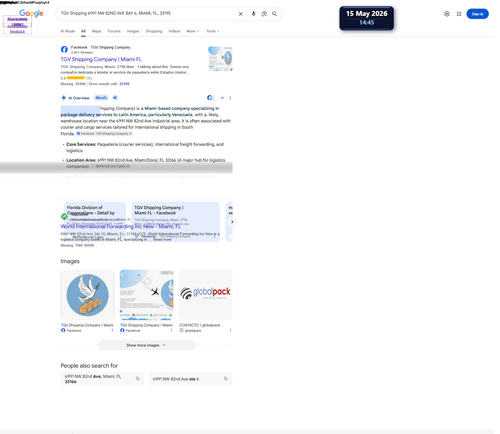
Task: Open 'TGV Shipping Company | Miami FL' result link
Action: [101, 59]
